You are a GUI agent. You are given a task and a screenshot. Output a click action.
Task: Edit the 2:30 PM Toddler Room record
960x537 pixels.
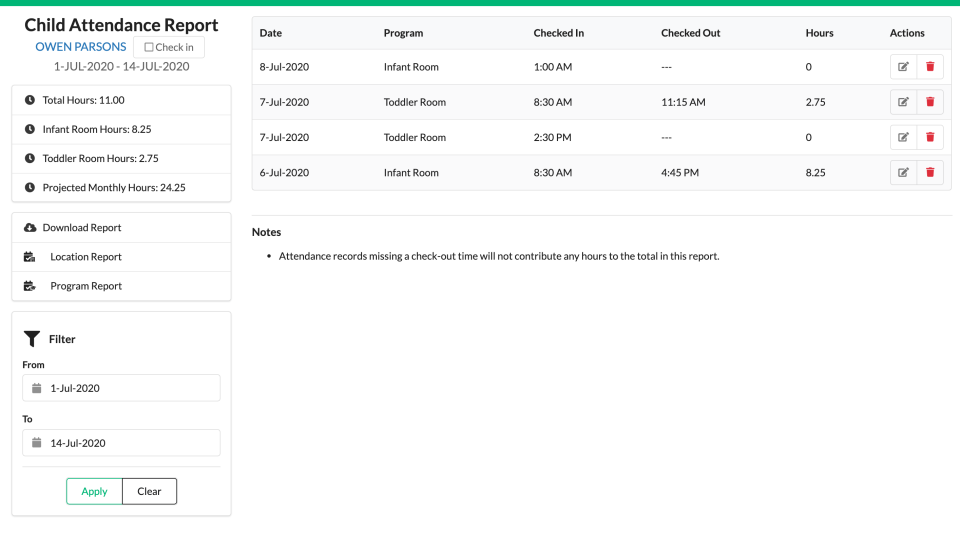(x=903, y=137)
